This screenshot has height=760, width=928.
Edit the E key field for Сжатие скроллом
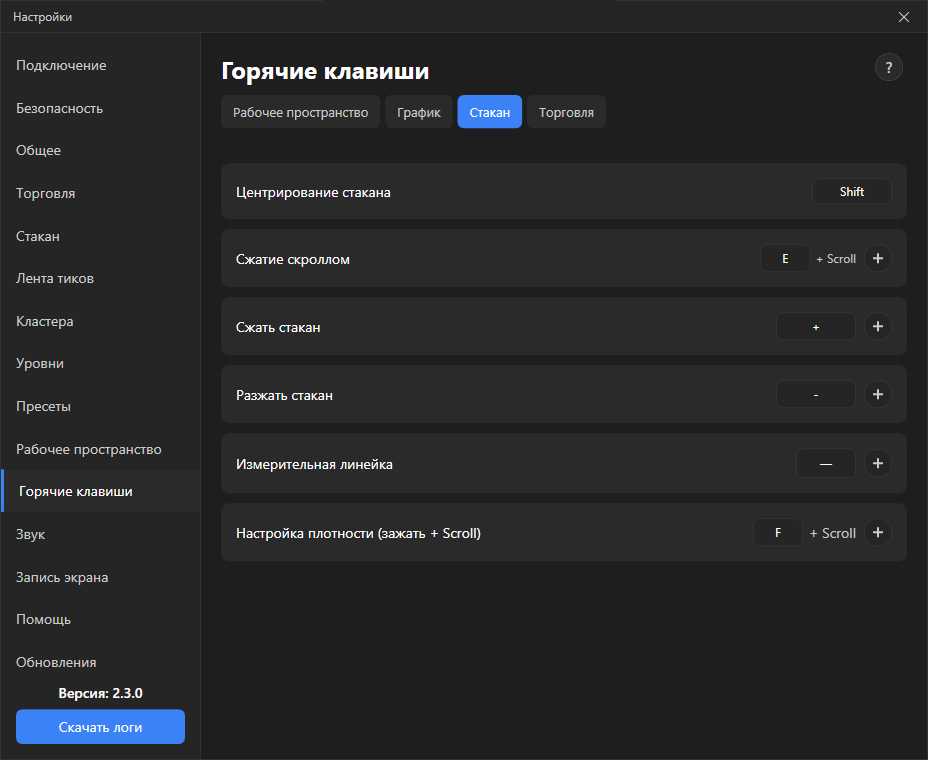(785, 259)
